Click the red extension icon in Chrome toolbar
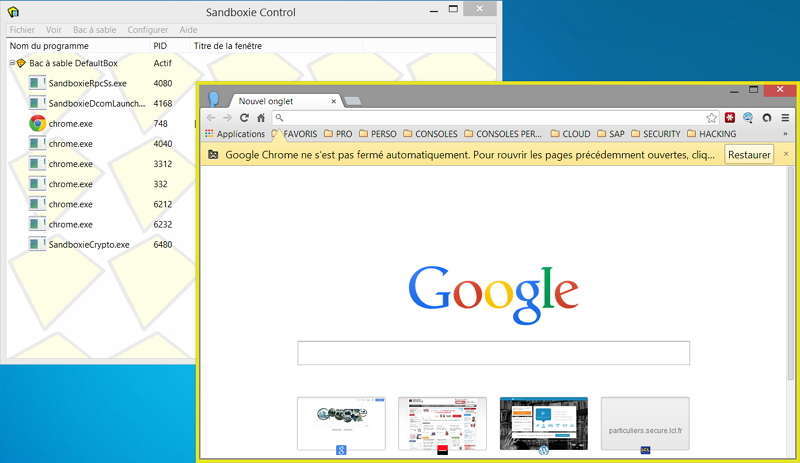This screenshot has height=463, width=800. (x=730, y=118)
